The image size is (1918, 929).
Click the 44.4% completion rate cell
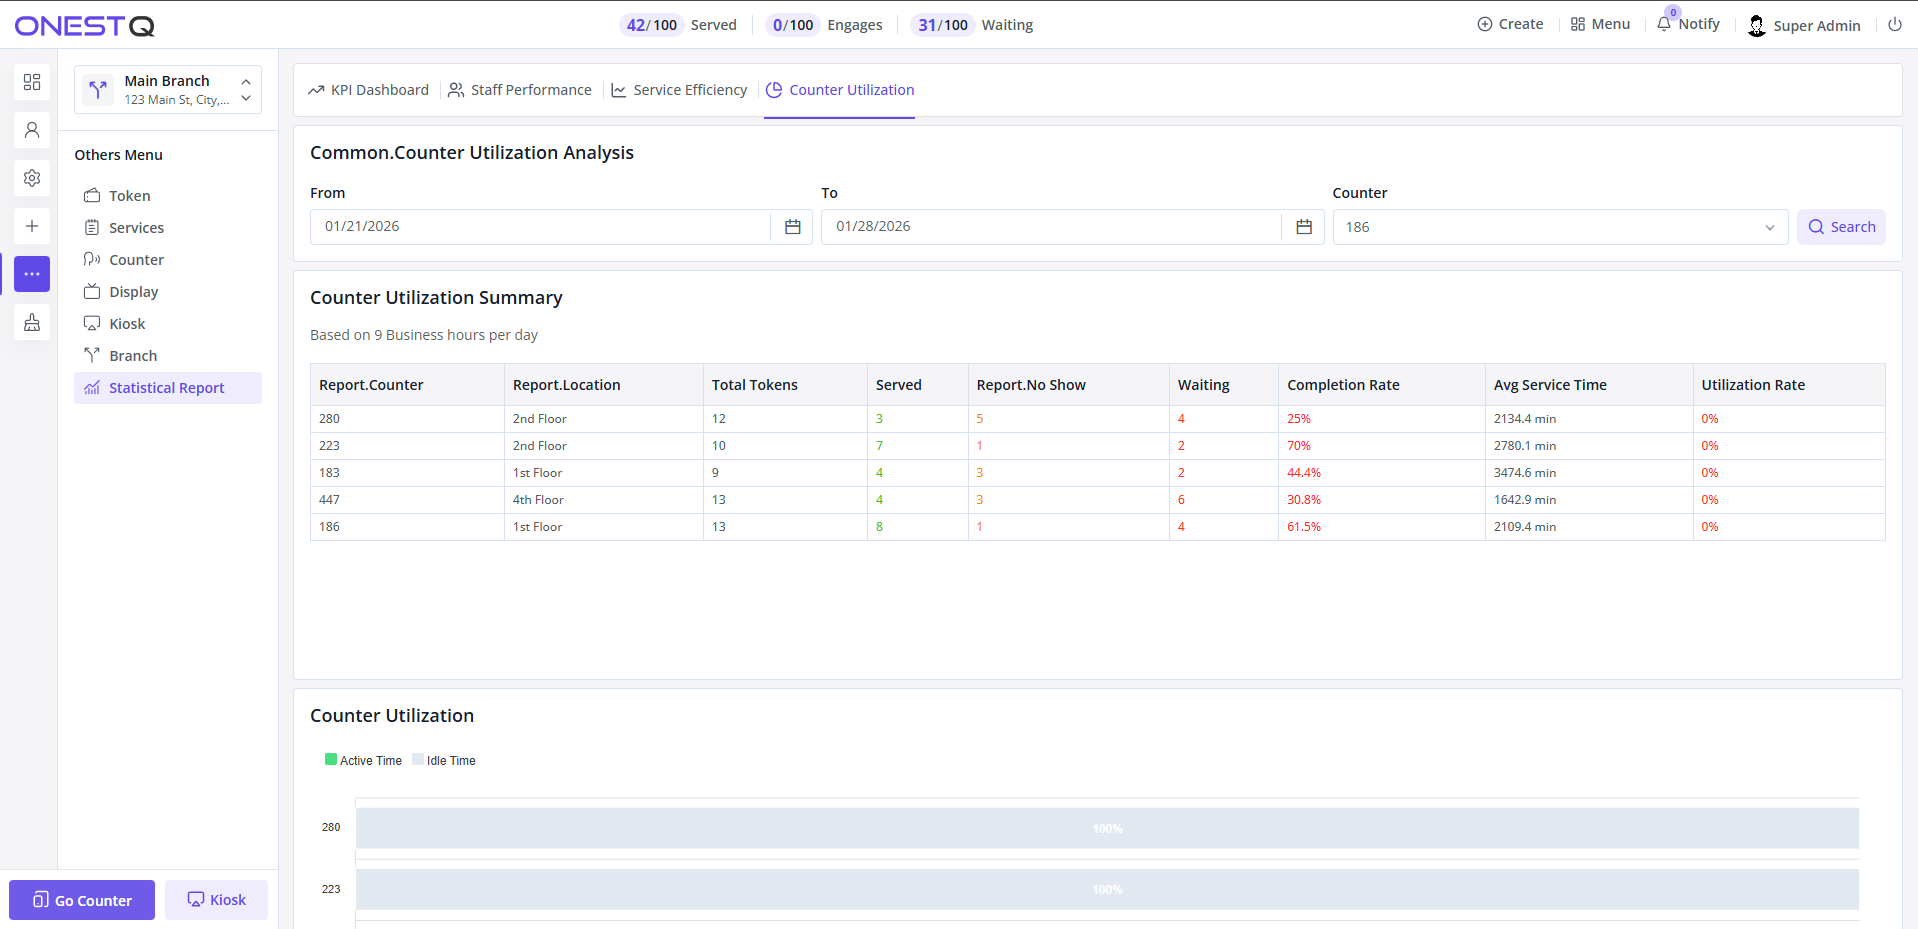click(x=1382, y=473)
